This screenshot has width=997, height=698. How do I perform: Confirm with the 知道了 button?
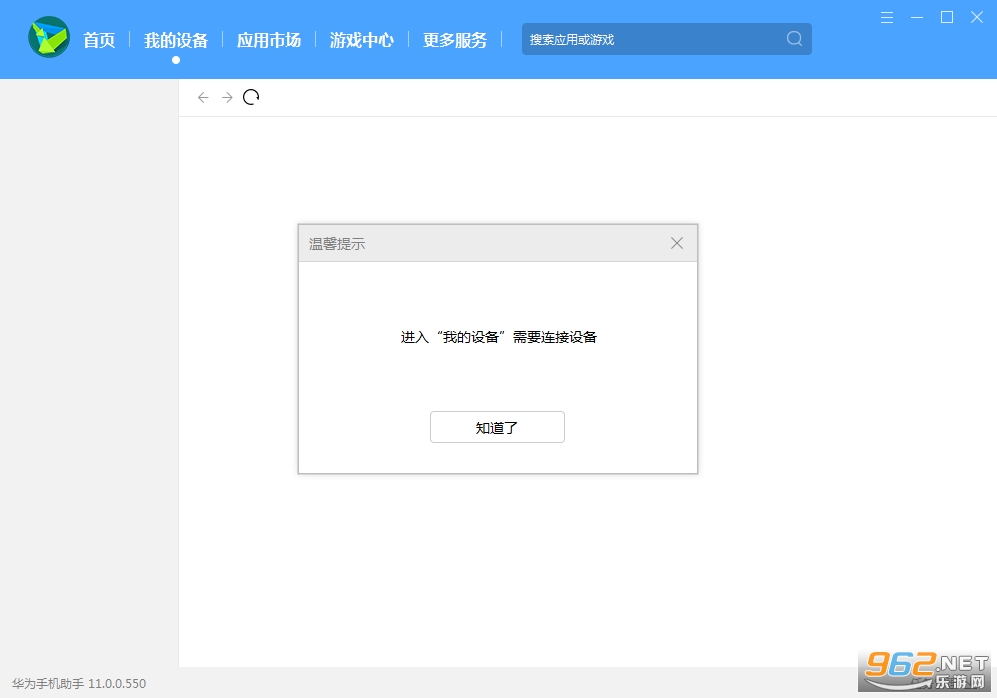coord(497,427)
